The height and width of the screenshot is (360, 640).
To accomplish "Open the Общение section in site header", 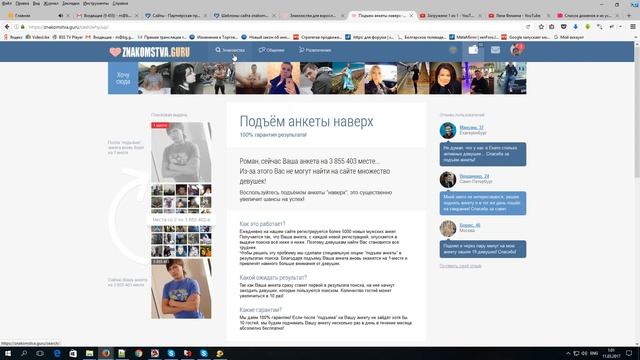I will tap(271, 50).
